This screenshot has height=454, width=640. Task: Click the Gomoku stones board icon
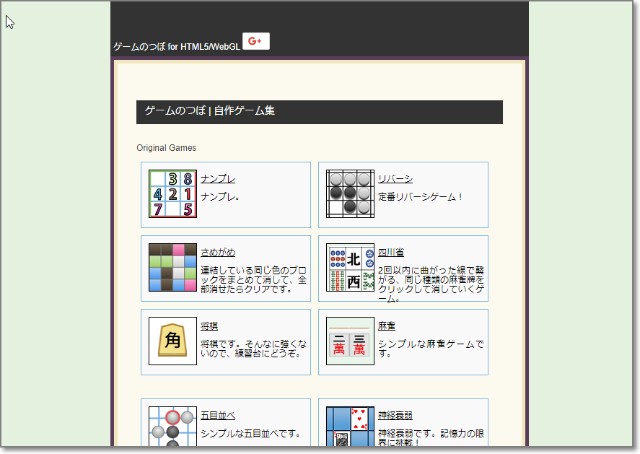[173, 426]
